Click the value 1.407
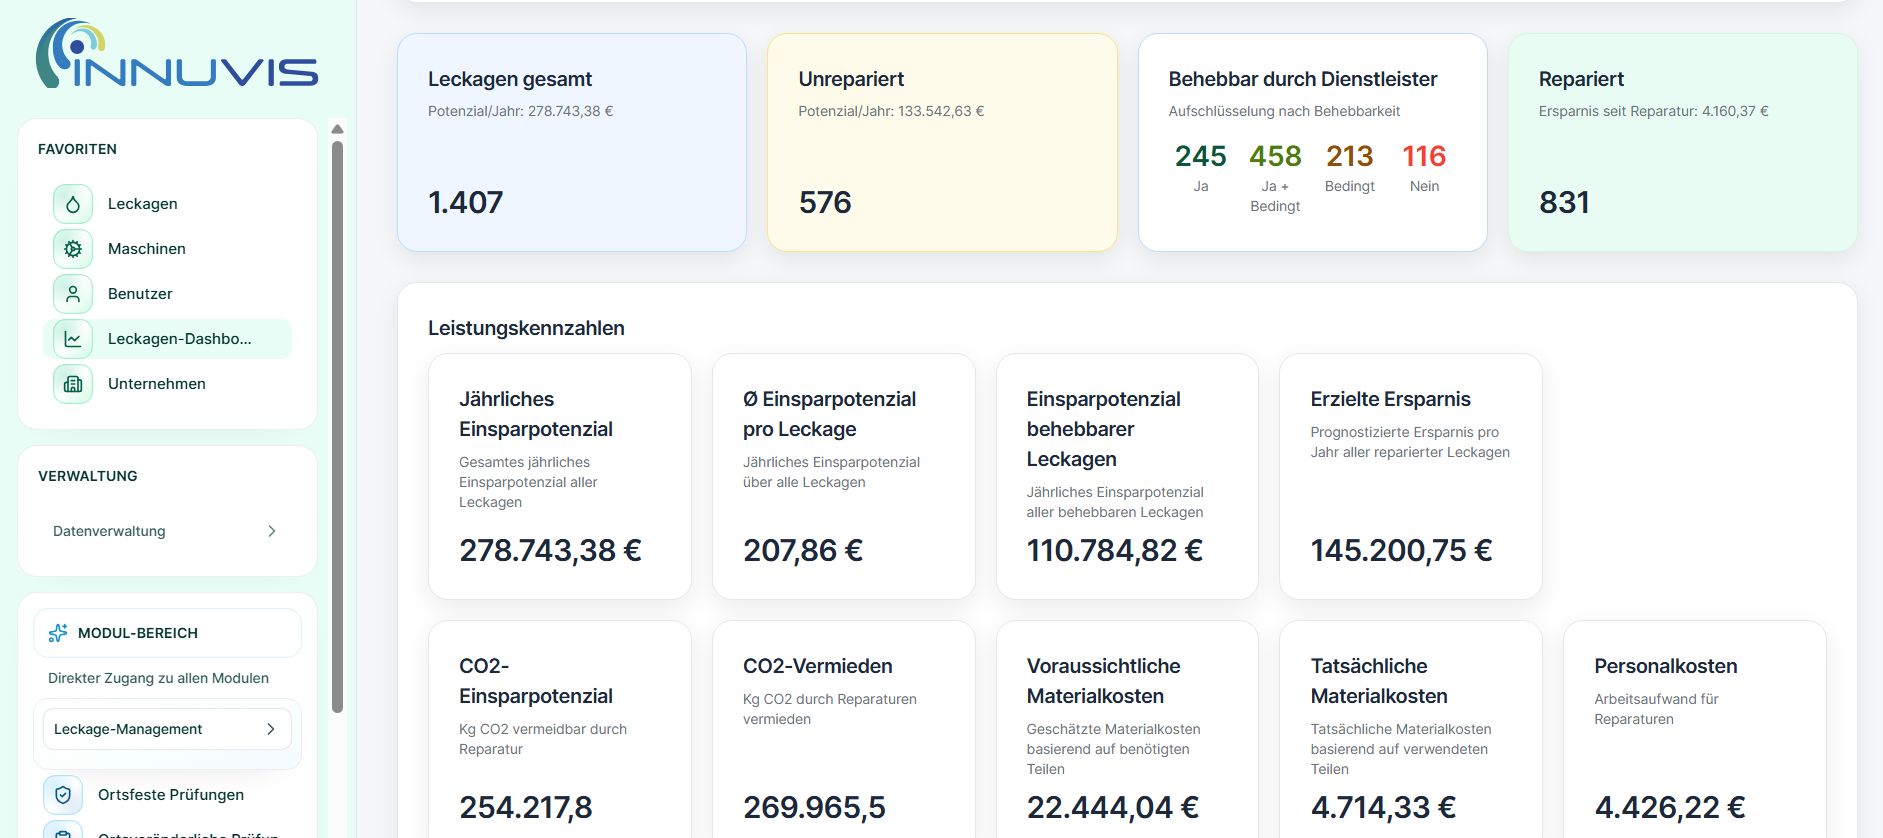This screenshot has width=1883, height=838. (x=465, y=202)
